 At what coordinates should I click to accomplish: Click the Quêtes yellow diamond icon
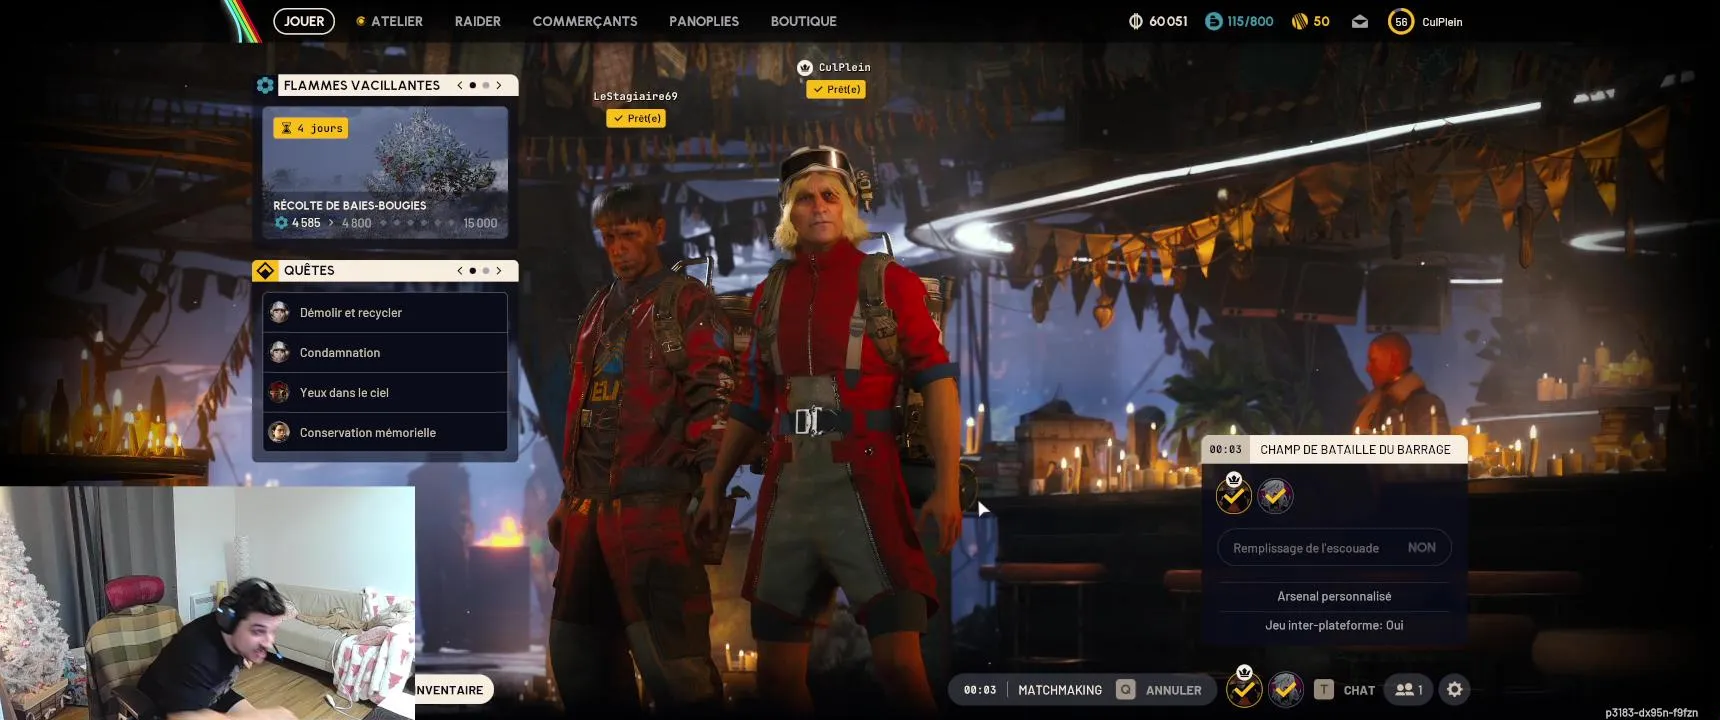265,270
